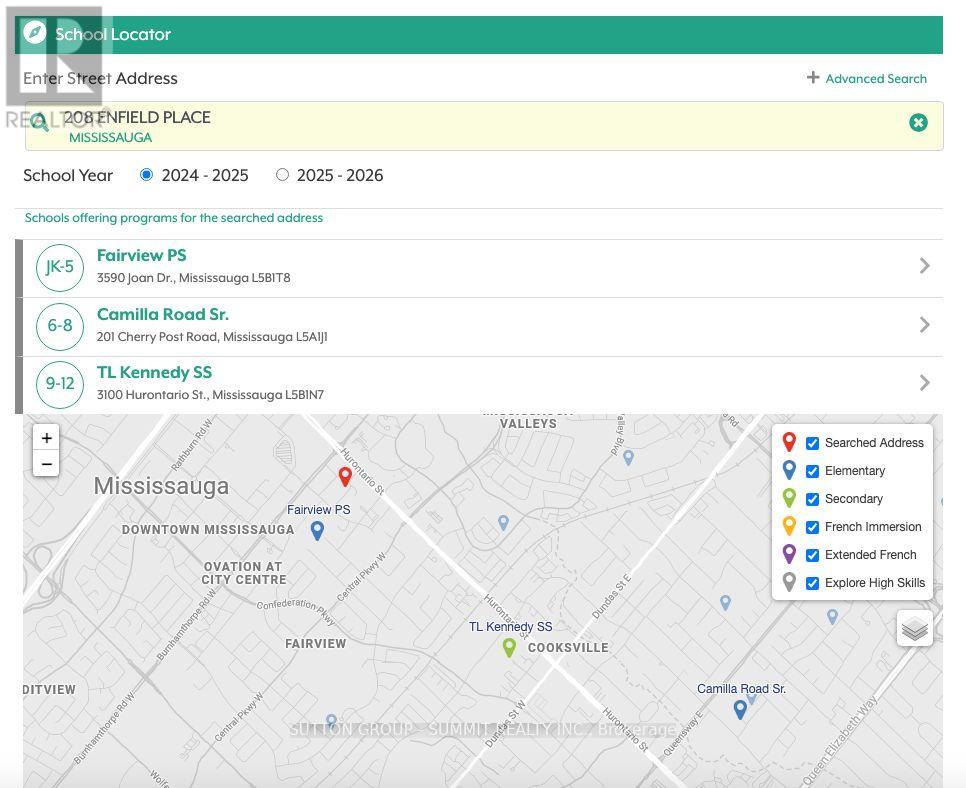
Task: Click the purple Extended French legend pin
Action: tap(789, 554)
